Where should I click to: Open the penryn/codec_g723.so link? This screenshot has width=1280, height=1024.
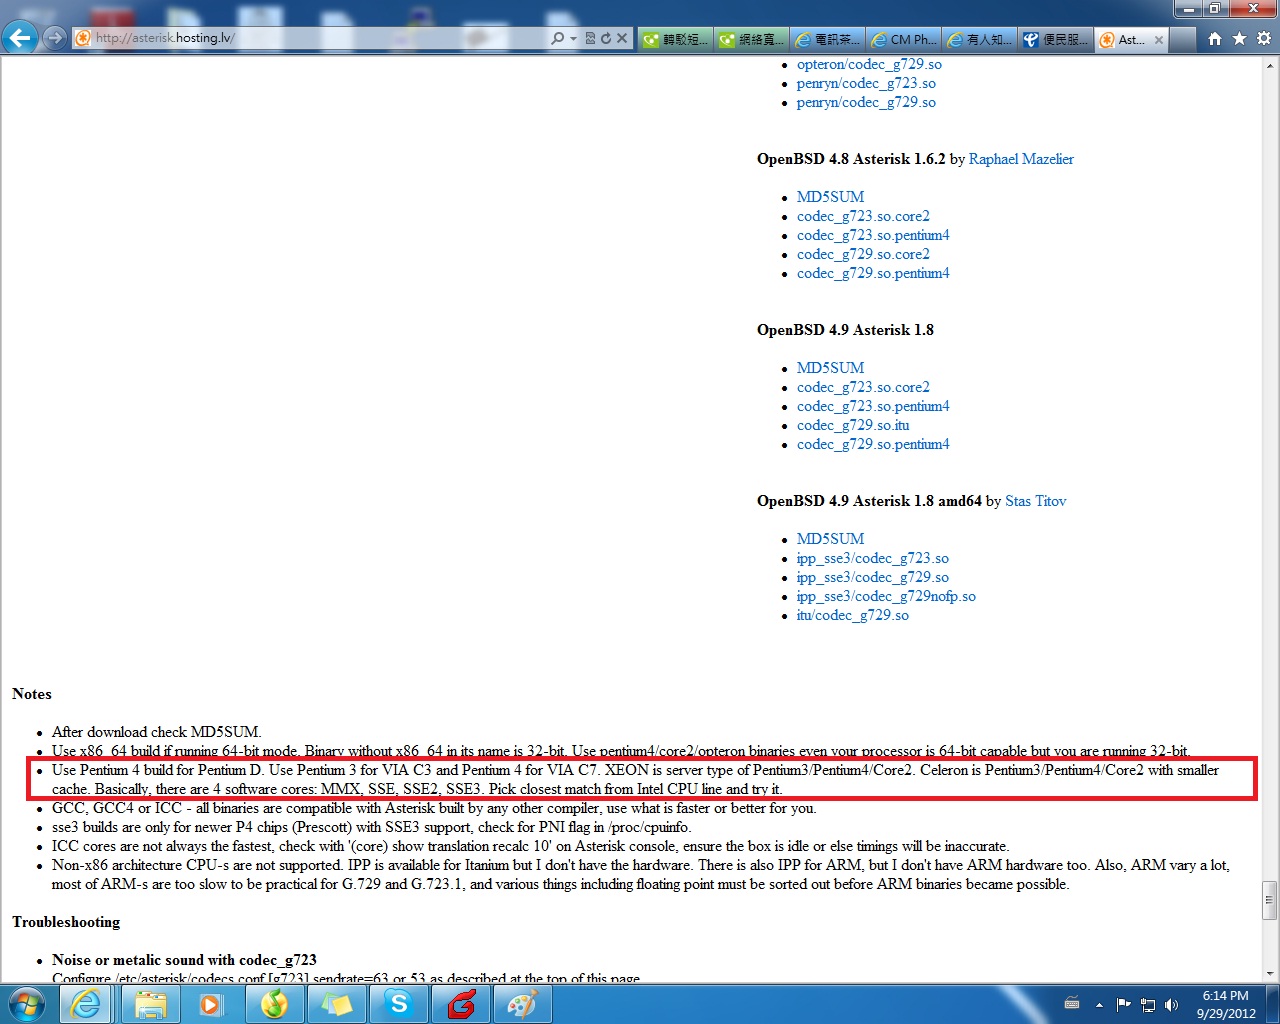tap(866, 83)
